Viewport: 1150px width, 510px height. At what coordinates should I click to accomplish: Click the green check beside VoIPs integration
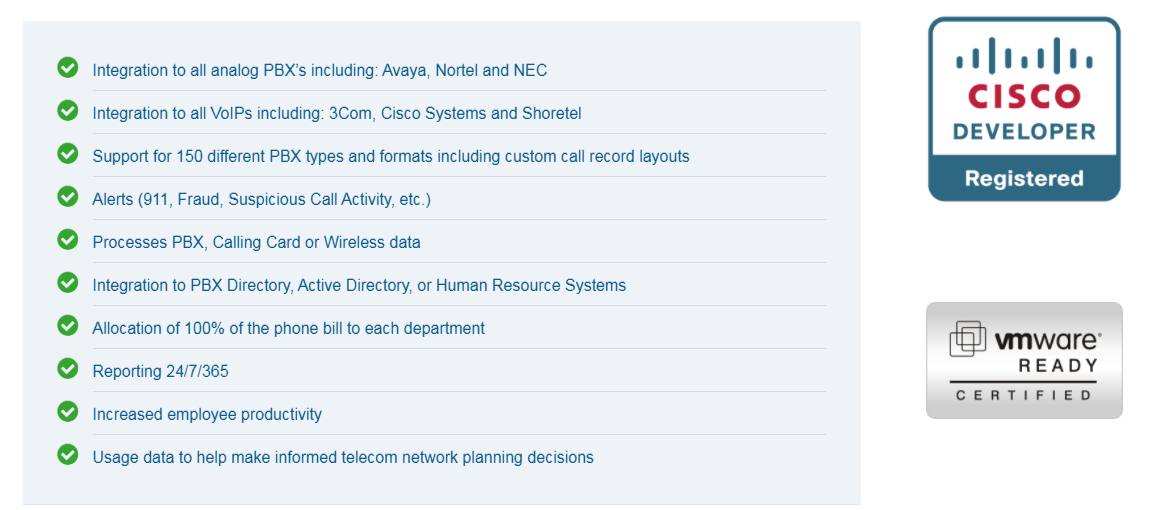point(68,111)
